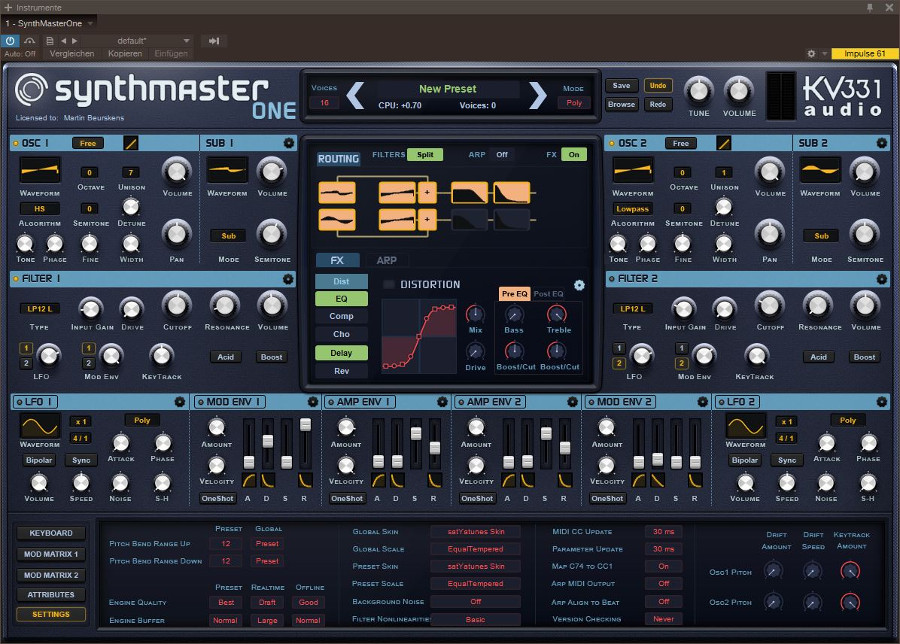
Task: Open the SUB 1 Sub mode dropdown
Action: pos(228,236)
